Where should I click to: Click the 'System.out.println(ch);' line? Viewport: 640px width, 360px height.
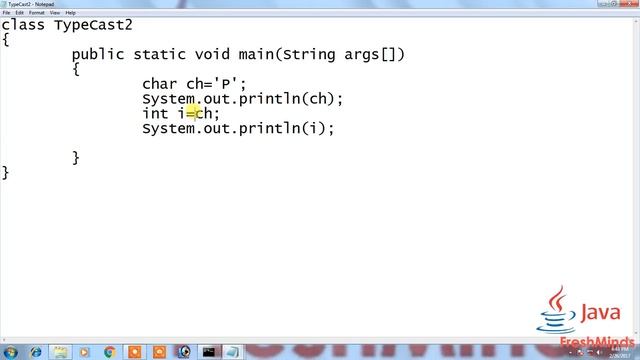[x=243, y=99]
